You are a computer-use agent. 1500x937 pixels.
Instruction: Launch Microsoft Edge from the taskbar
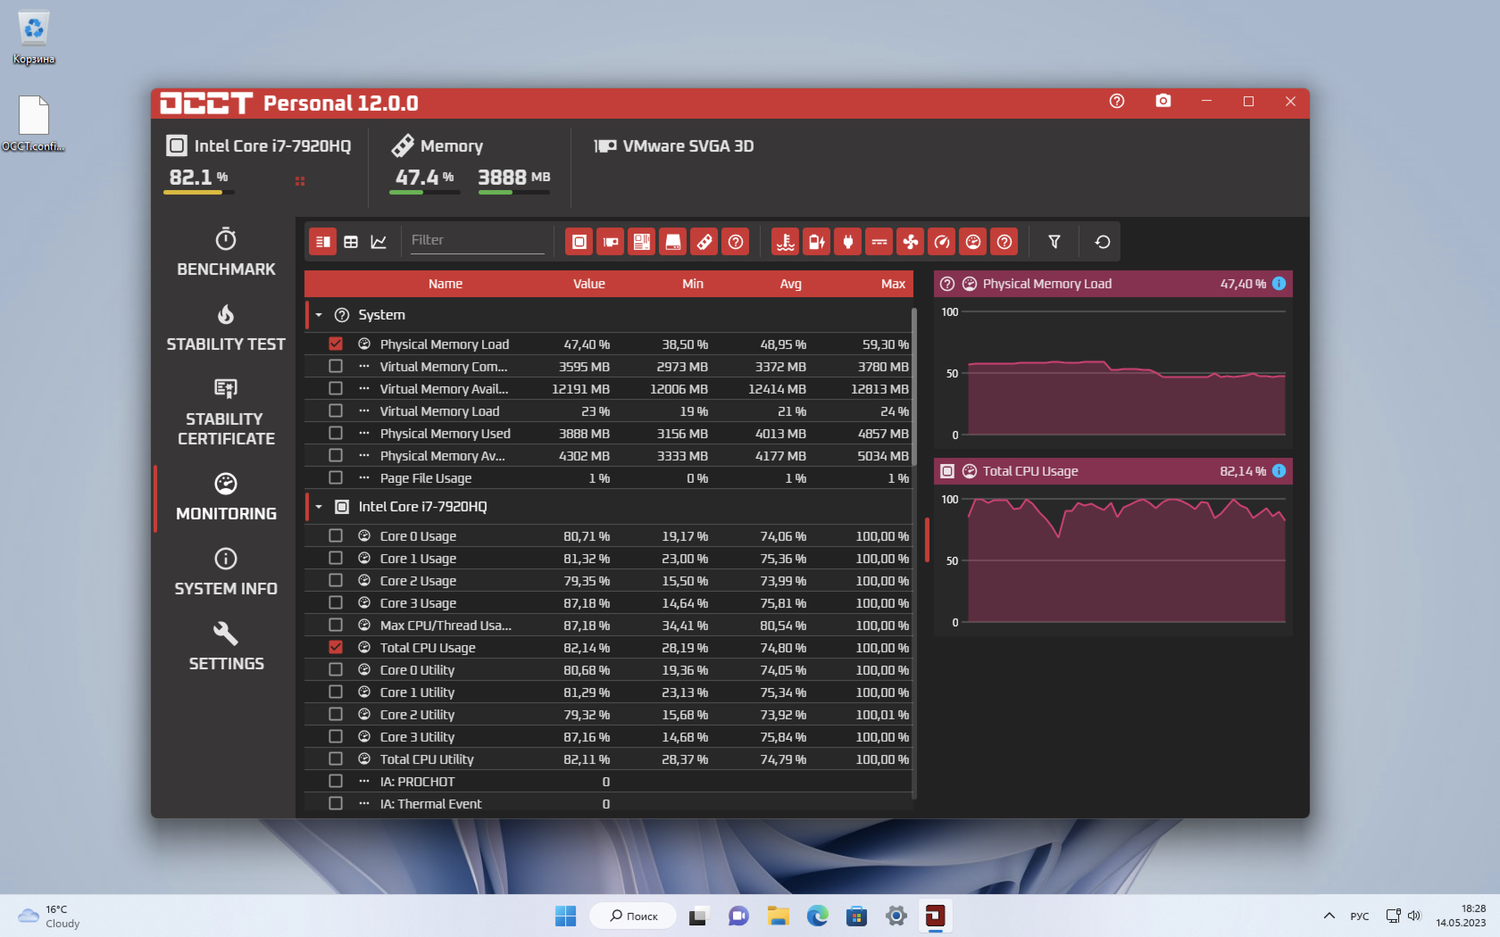pyautogui.click(x=817, y=916)
